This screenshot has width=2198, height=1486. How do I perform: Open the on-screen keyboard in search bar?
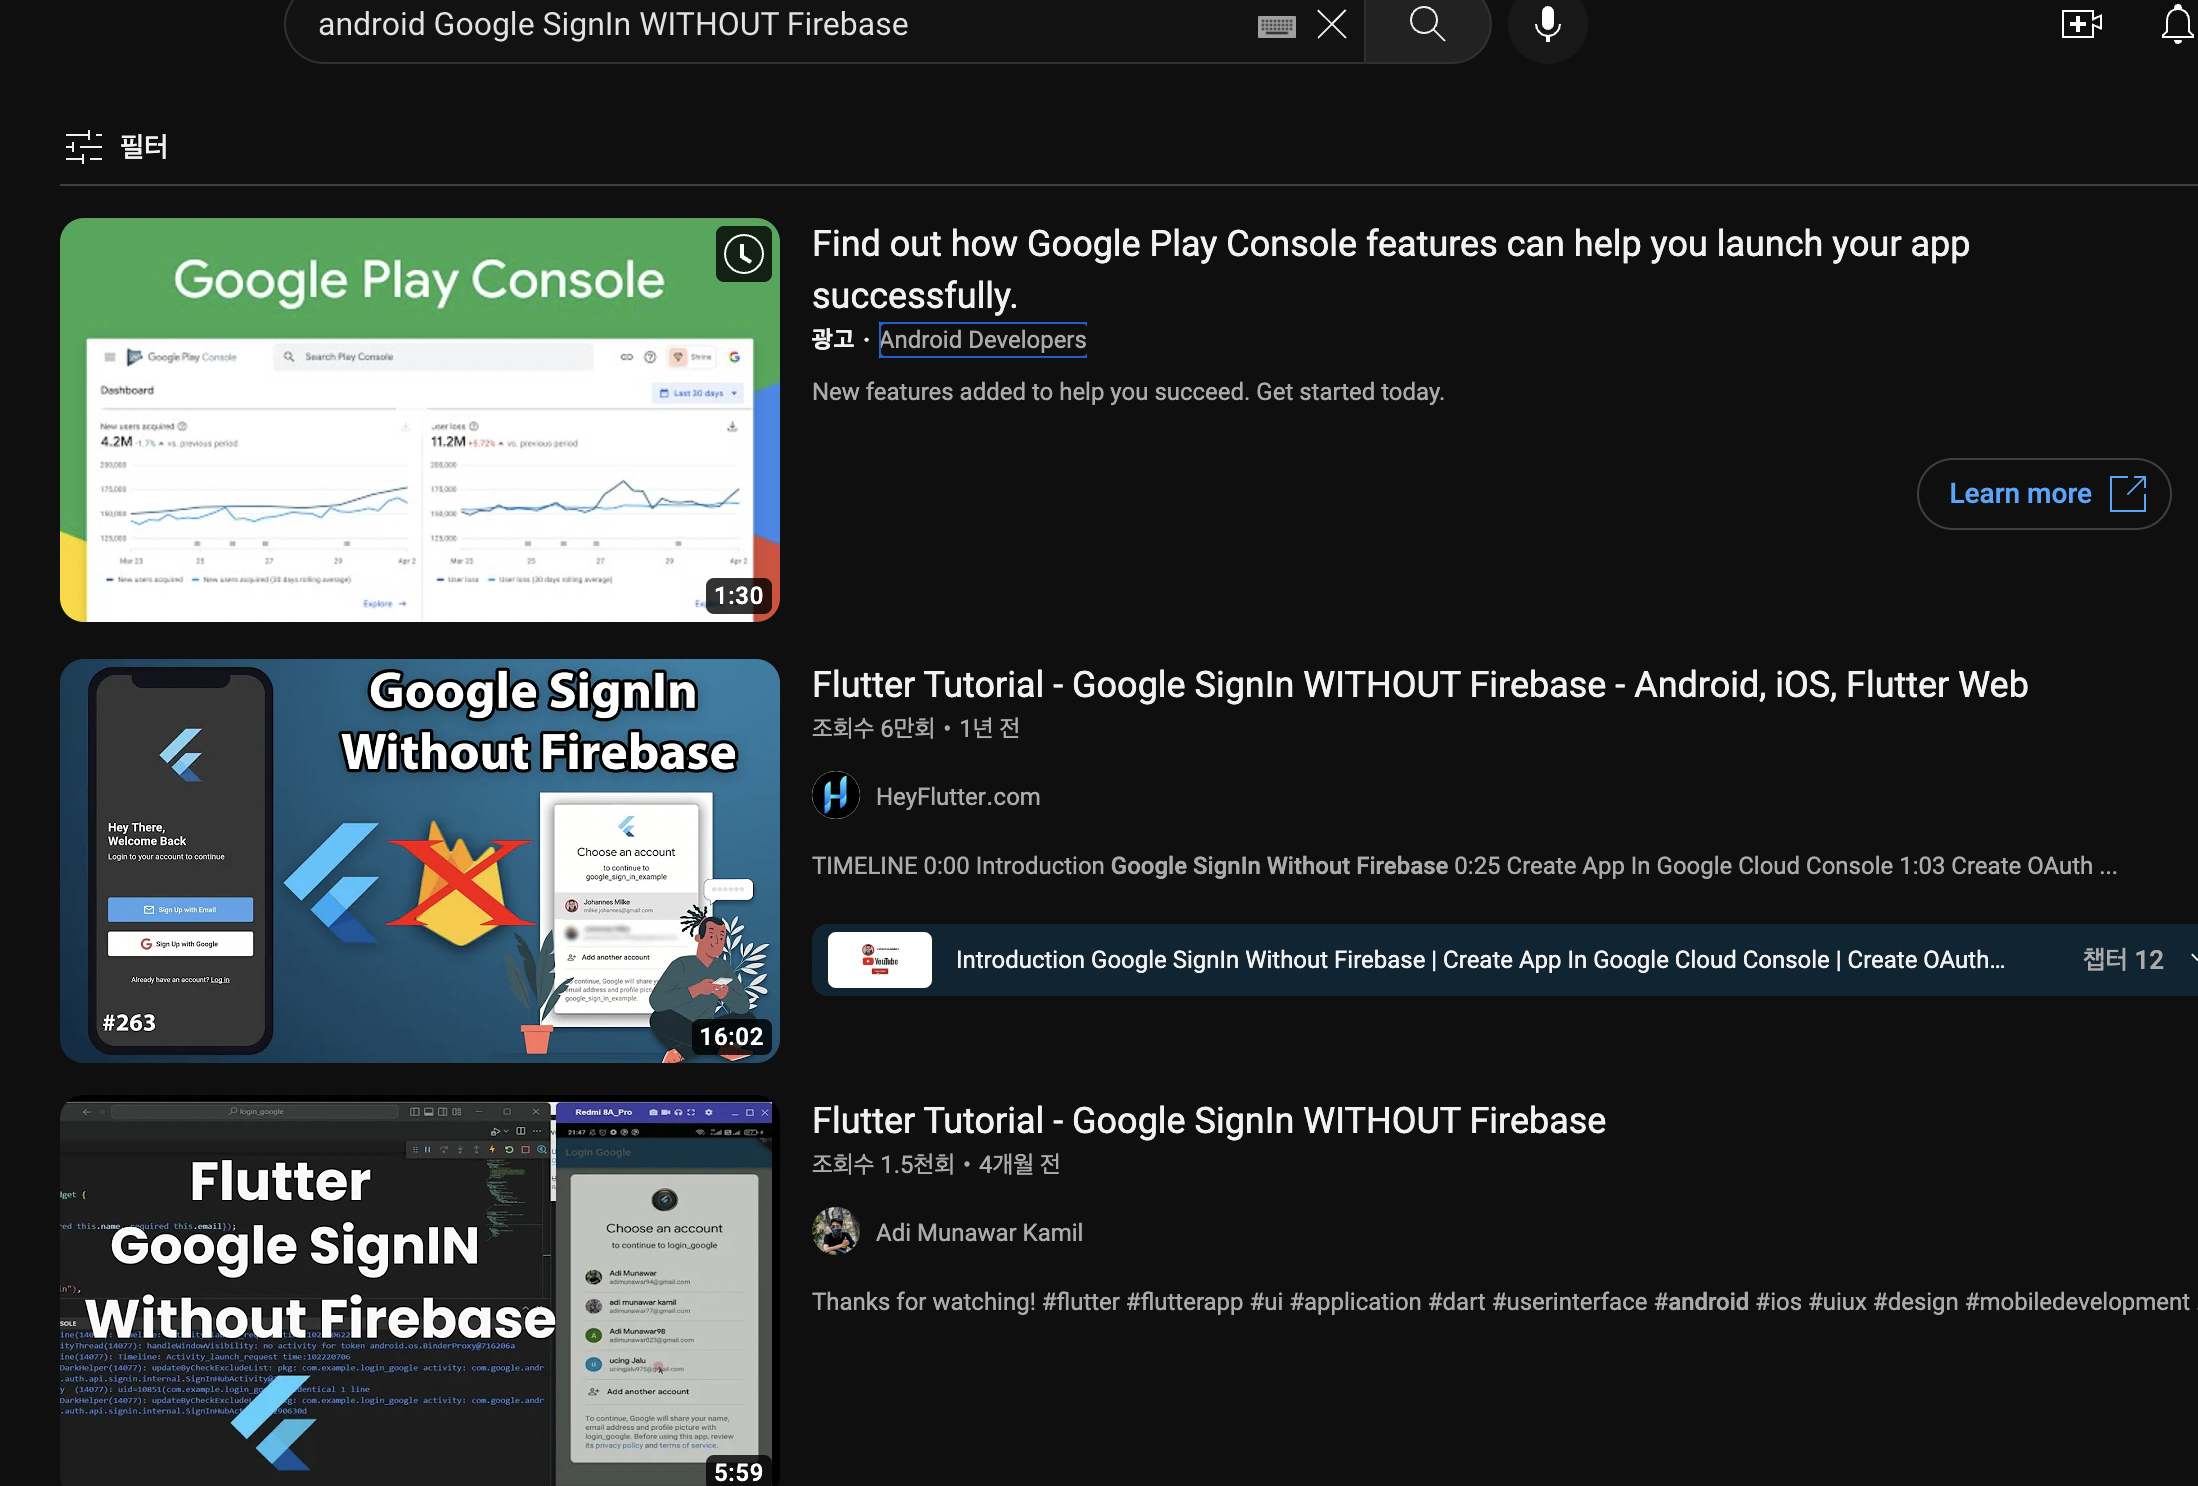(1276, 26)
